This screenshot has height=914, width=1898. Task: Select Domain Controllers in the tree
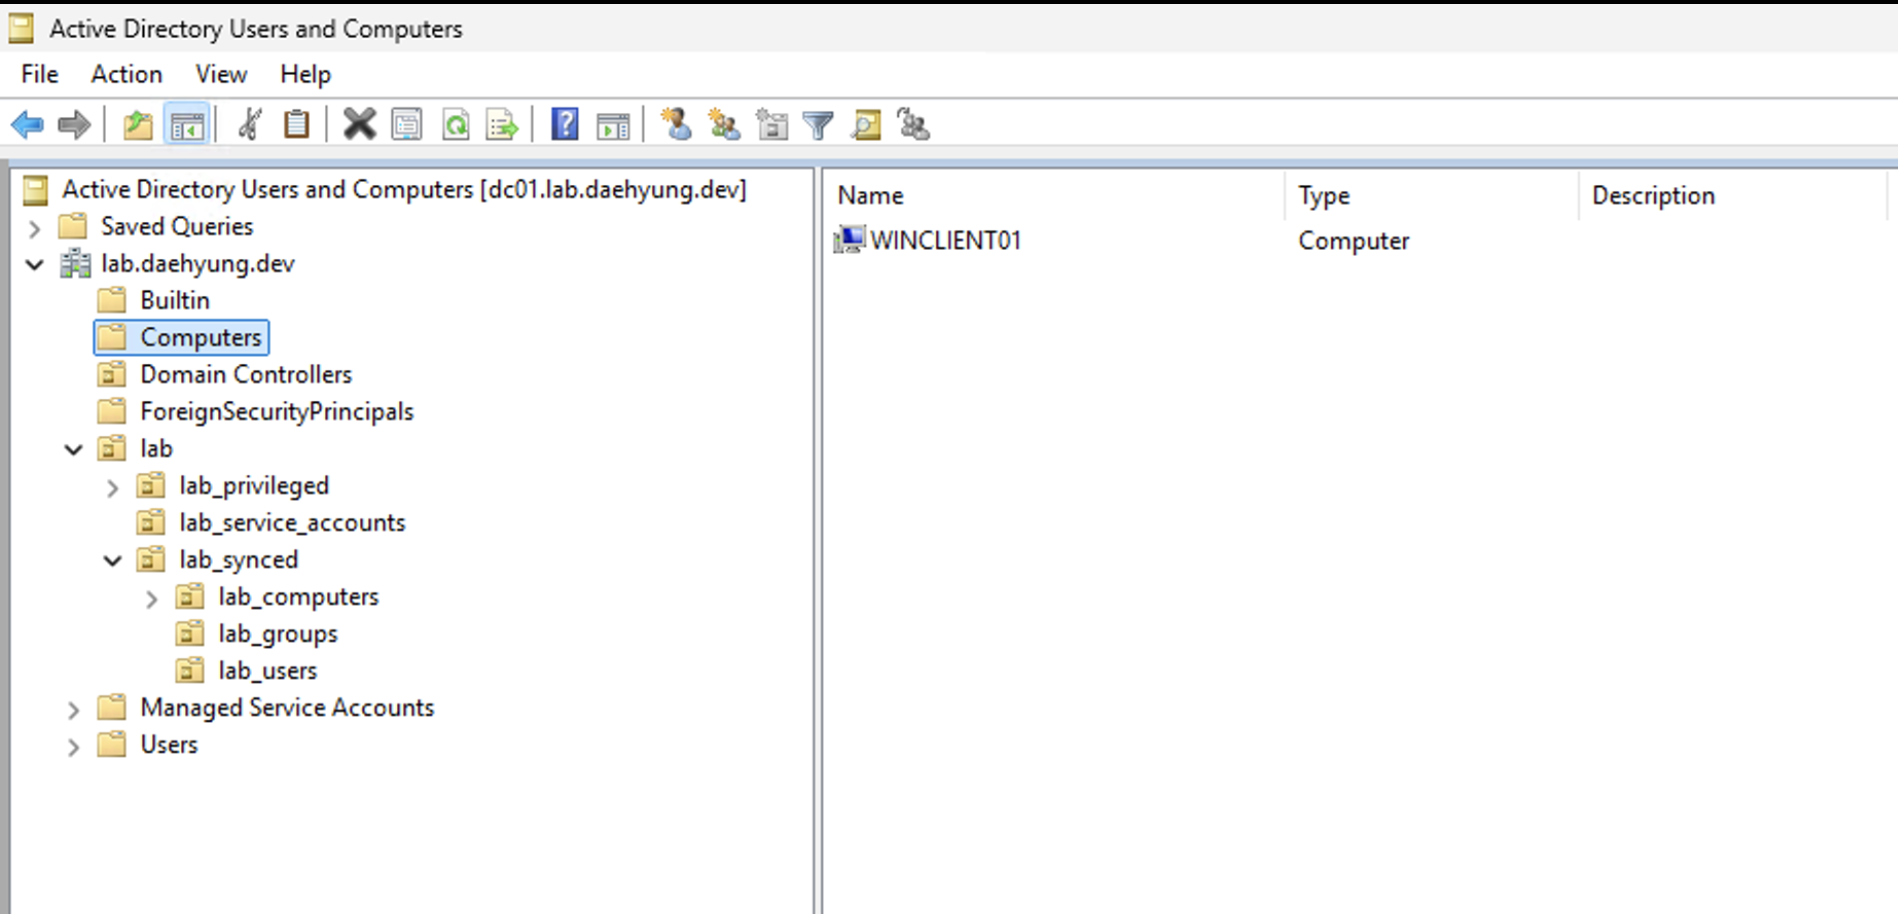(x=246, y=375)
